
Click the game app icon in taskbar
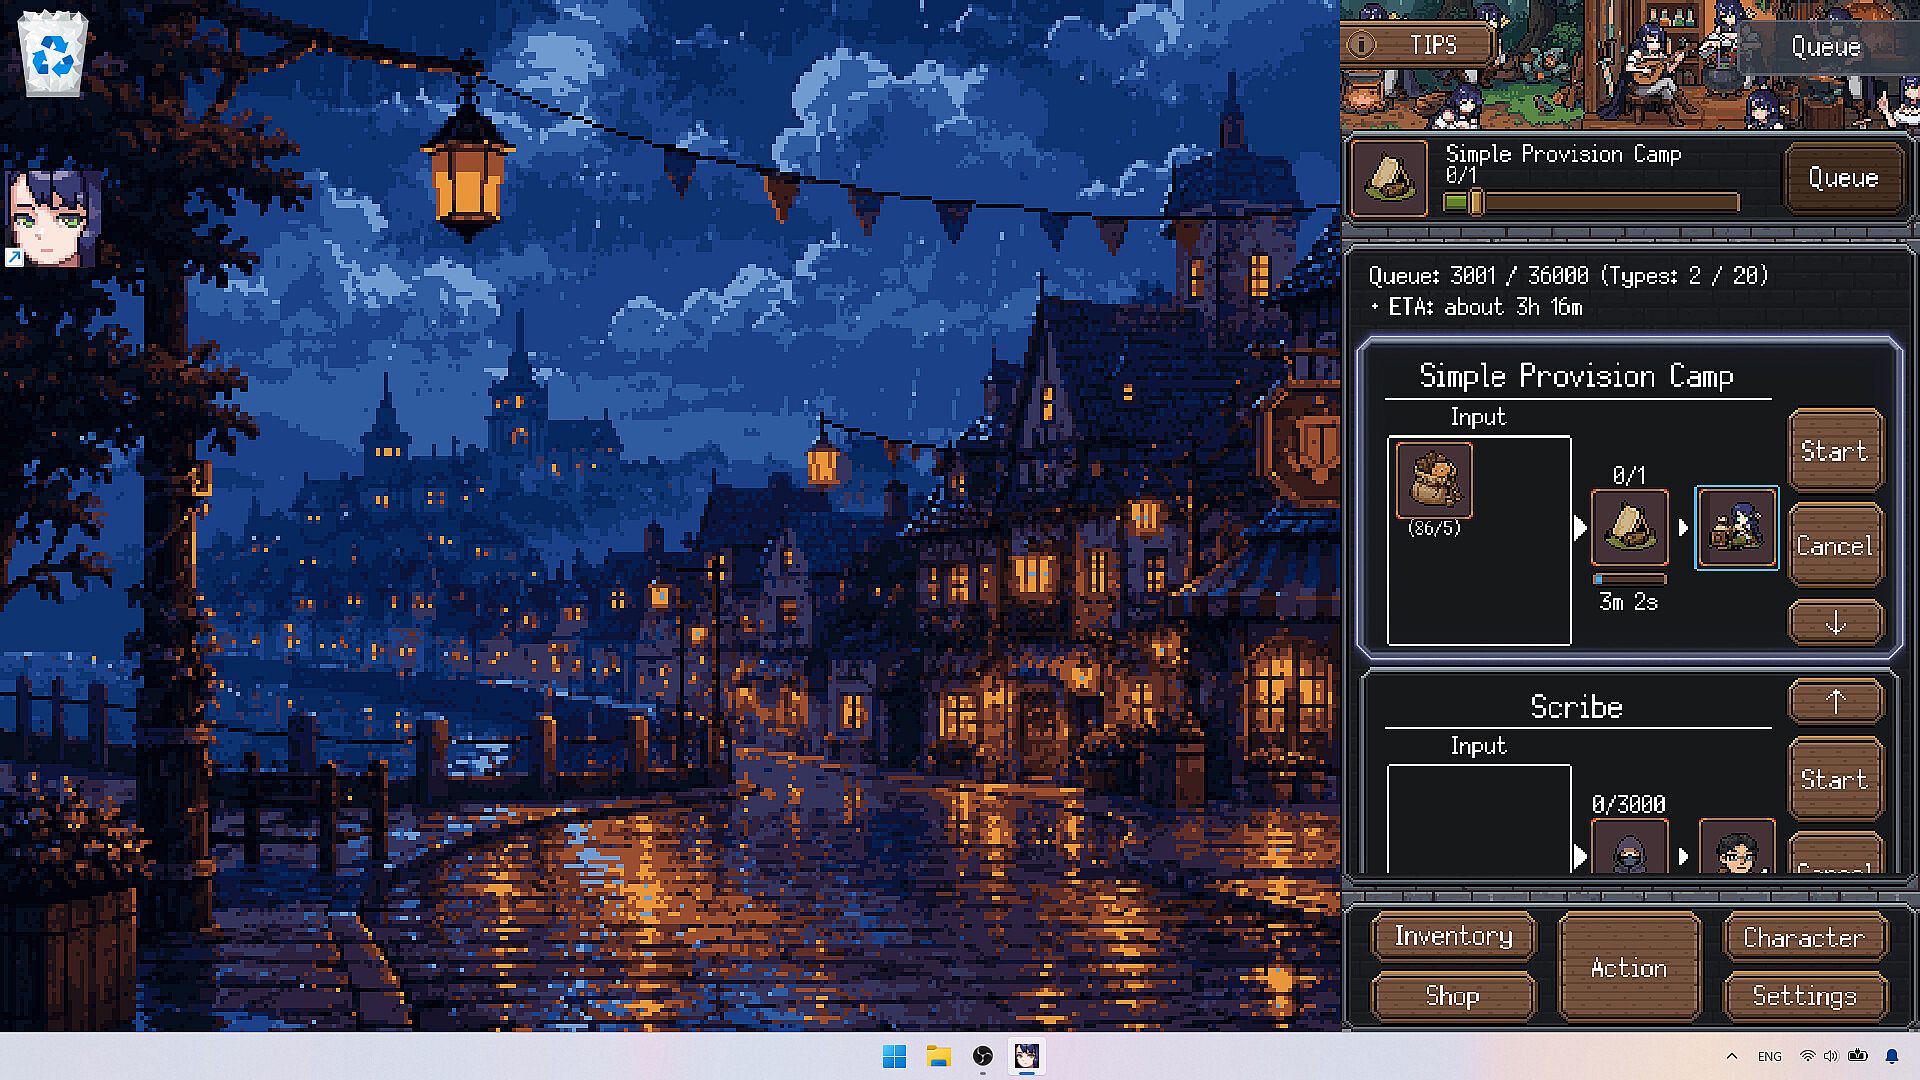click(1026, 1056)
